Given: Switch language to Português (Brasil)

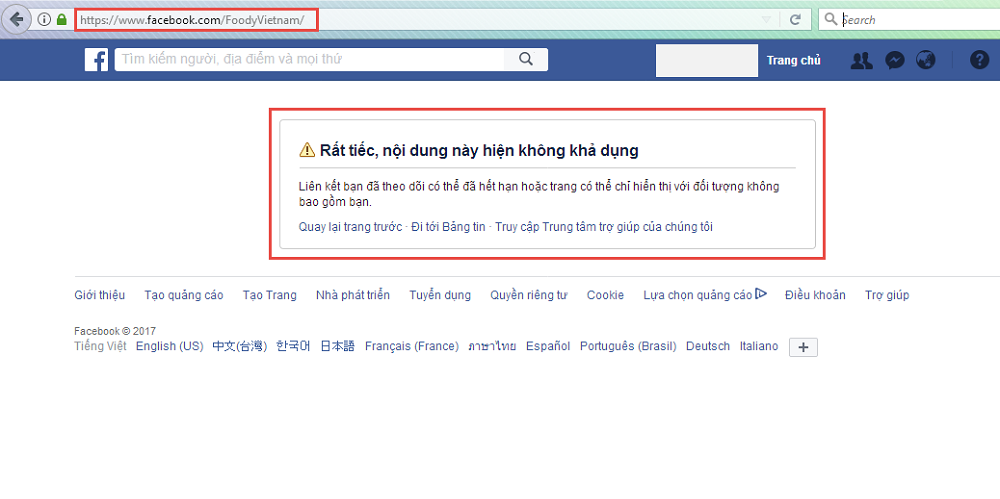Looking at the screenshot, I should (x=628, y=346).
